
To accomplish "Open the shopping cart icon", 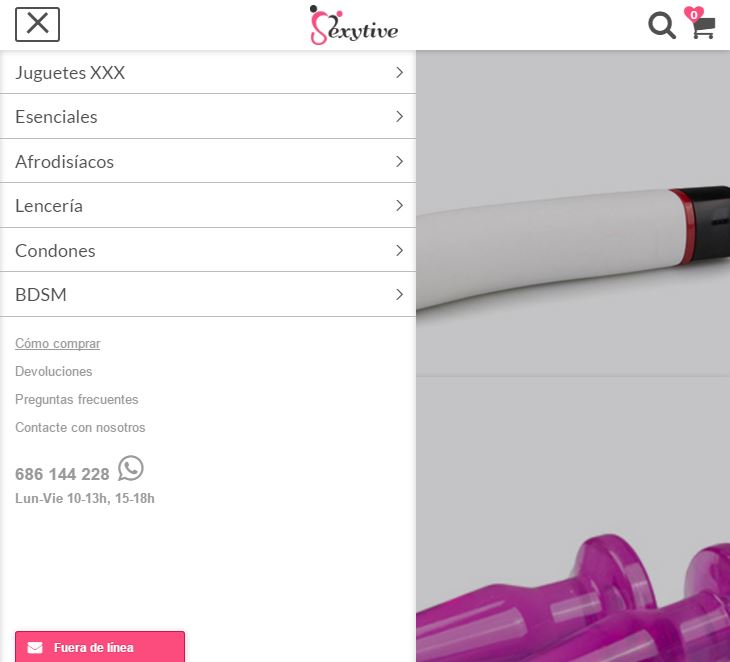I will (703, 27).
